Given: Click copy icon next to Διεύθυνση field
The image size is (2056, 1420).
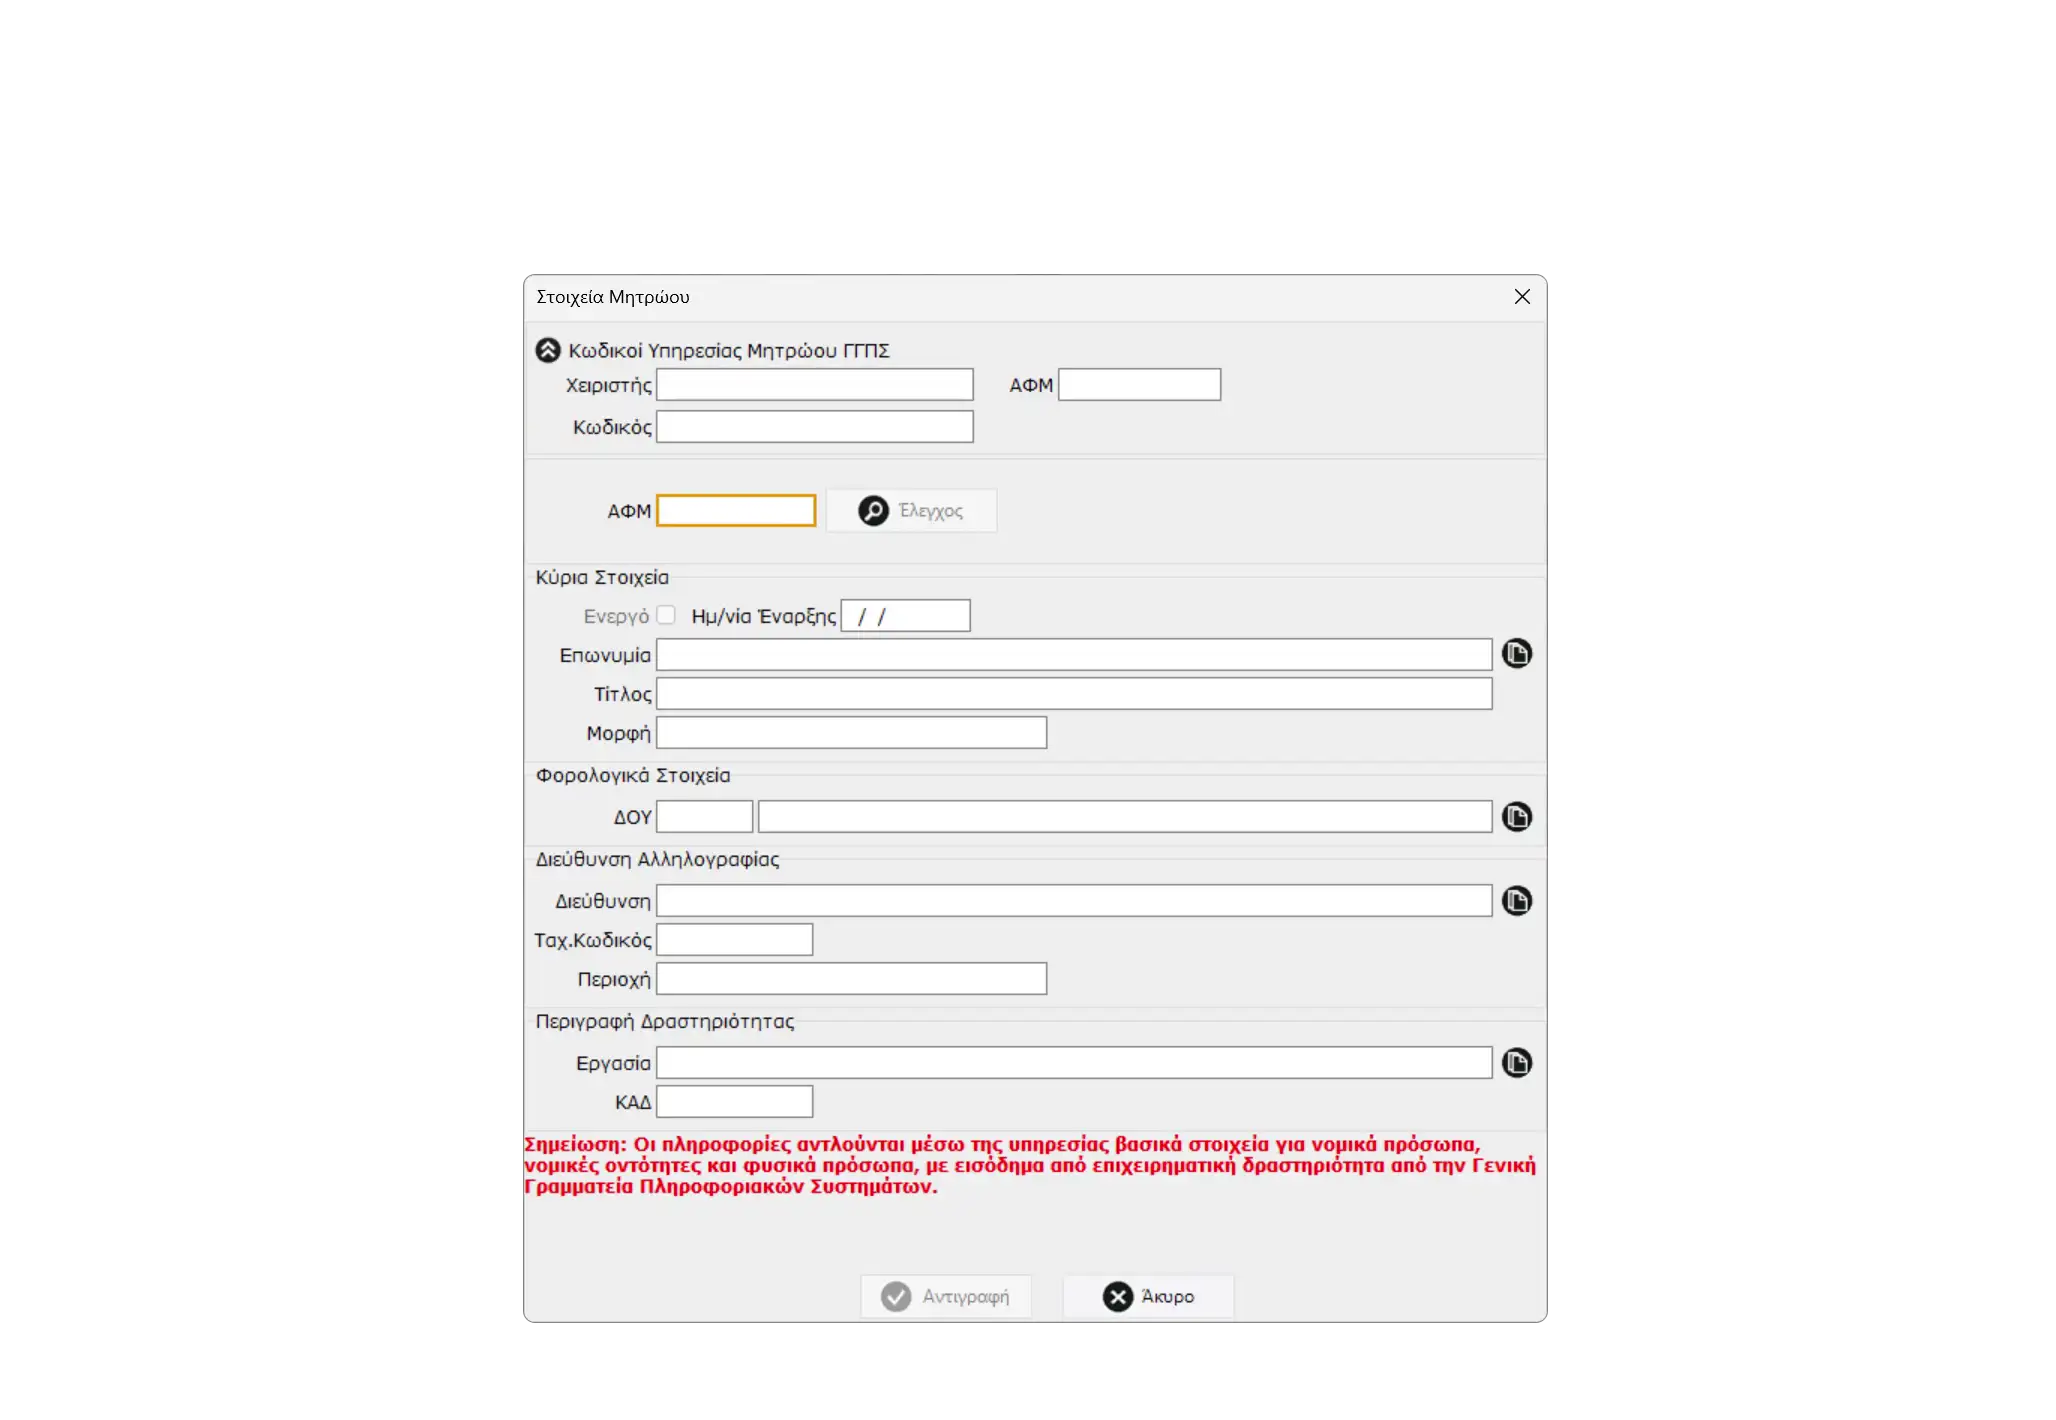Looking at the screenshot, I should pyautogui.click(x=1516, y=901).
